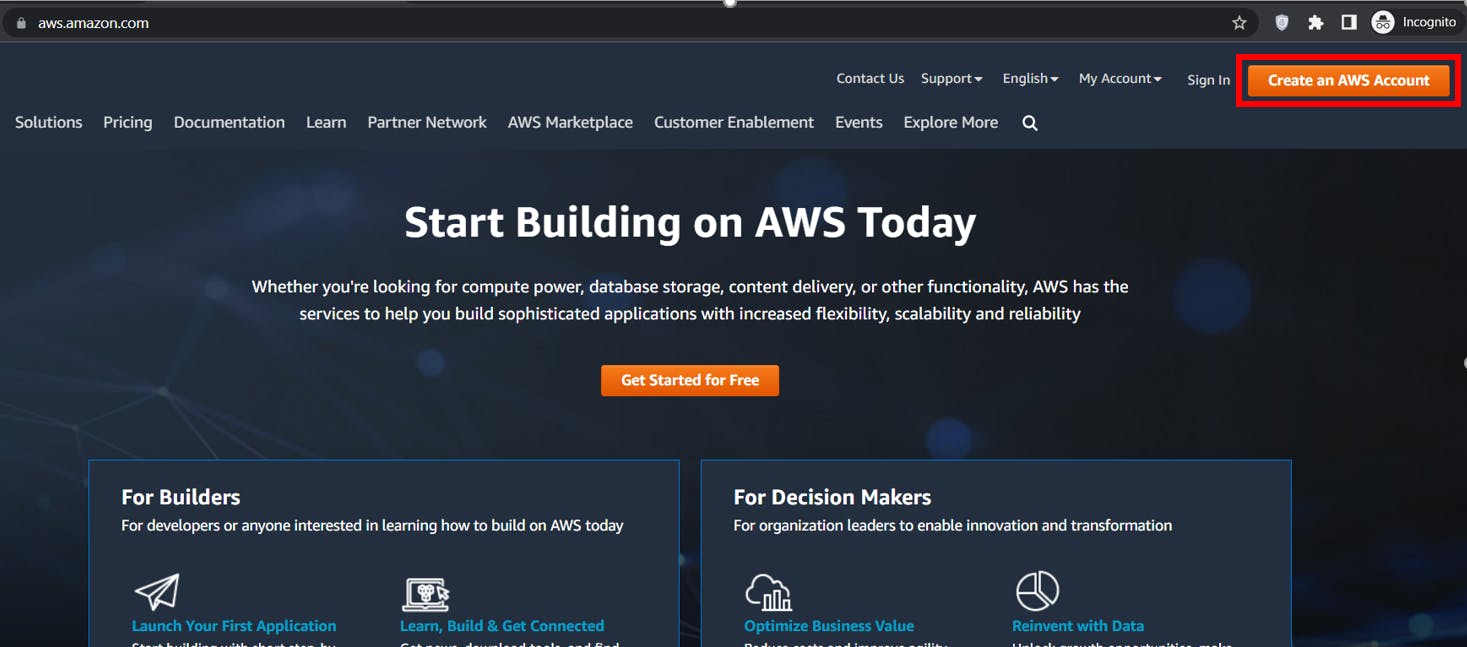
Task: Click the browser extensions puzzle icon
Action: [1315, 21]
